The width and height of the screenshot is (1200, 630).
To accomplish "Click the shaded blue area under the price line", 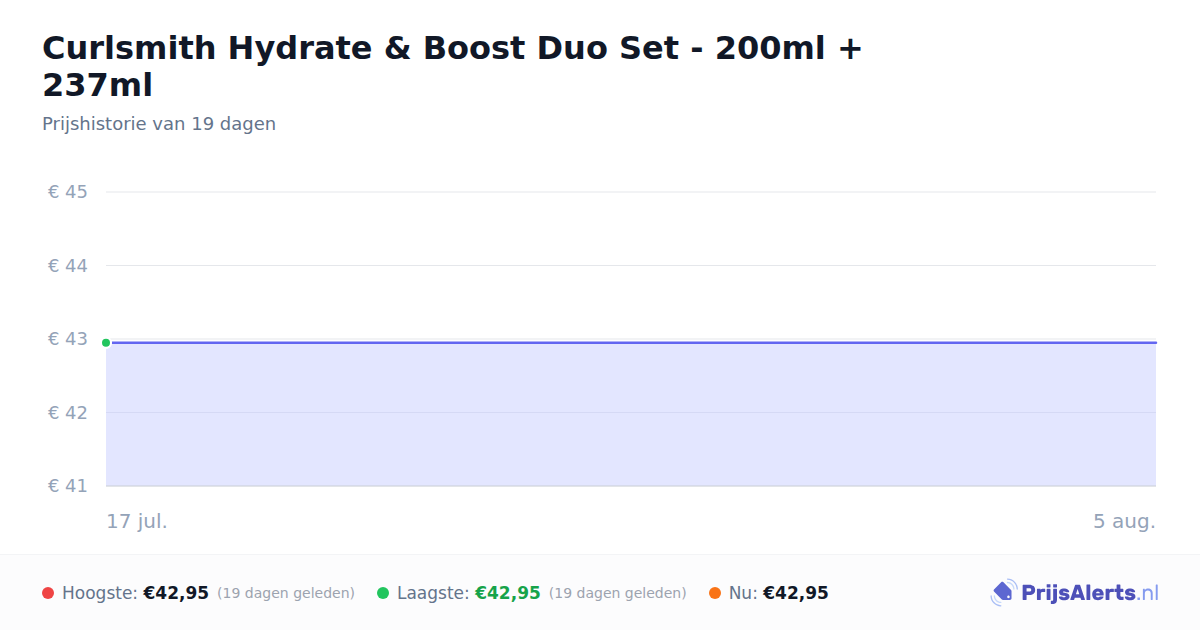I will [x=631, y=415].
